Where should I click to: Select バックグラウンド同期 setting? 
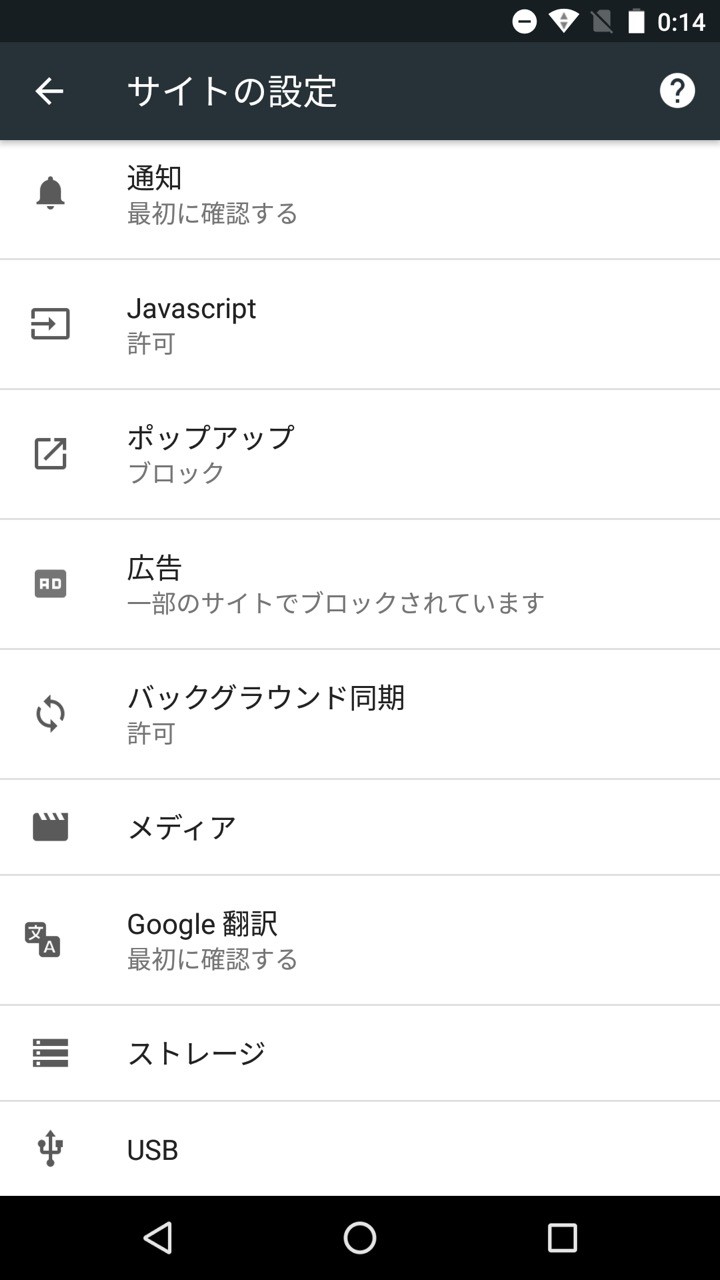[360, 714]
